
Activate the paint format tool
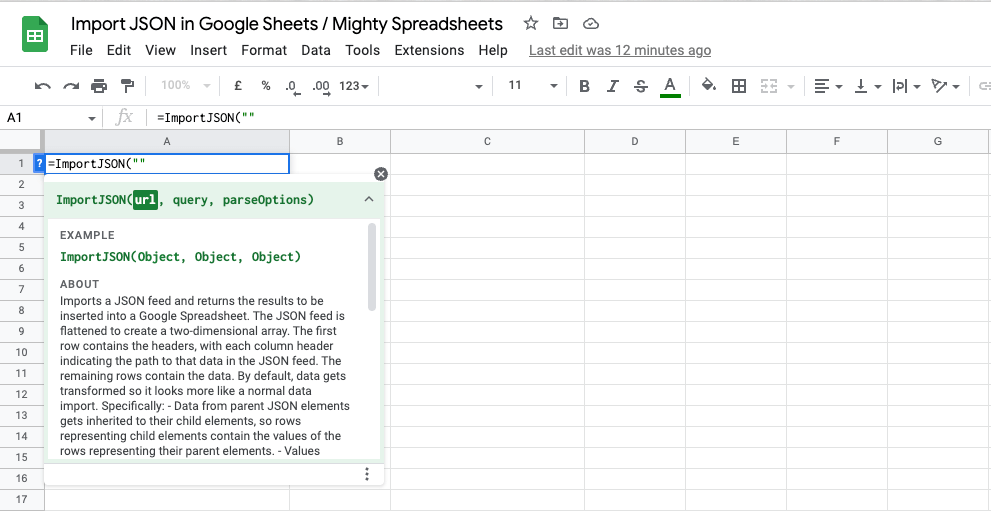[127, 86]
